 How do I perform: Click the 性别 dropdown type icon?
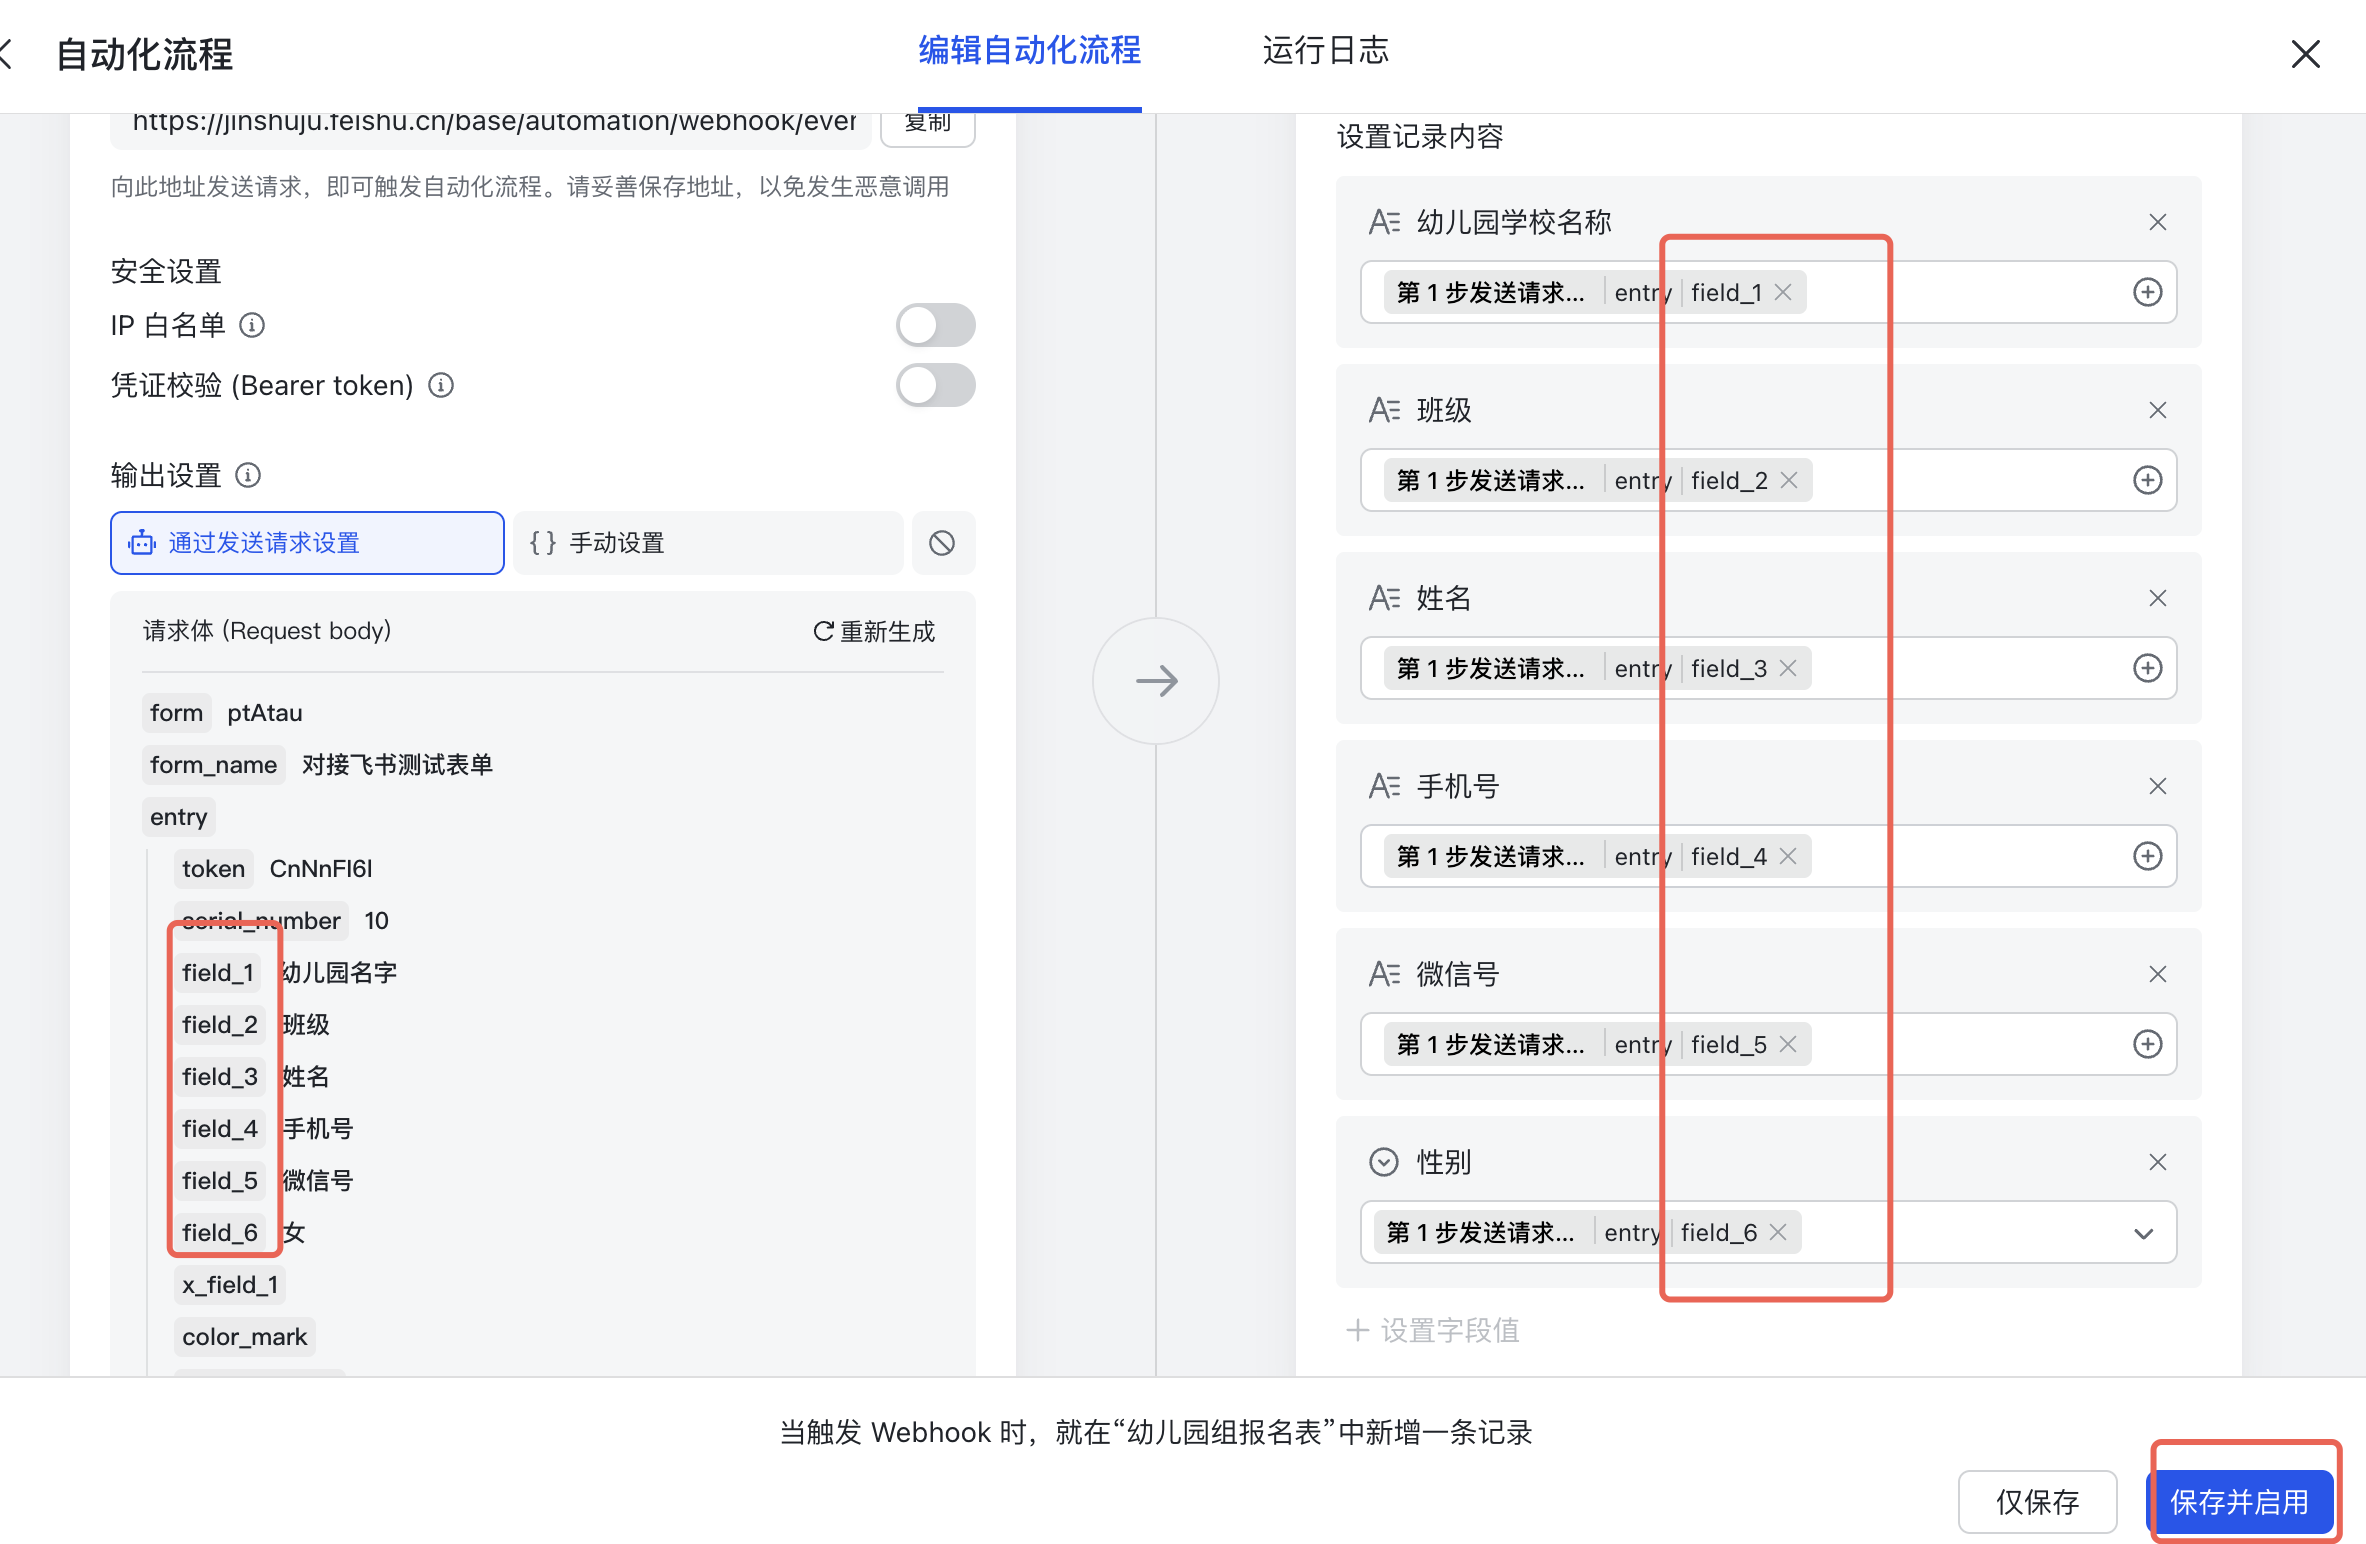[x=1383, y=1162]
